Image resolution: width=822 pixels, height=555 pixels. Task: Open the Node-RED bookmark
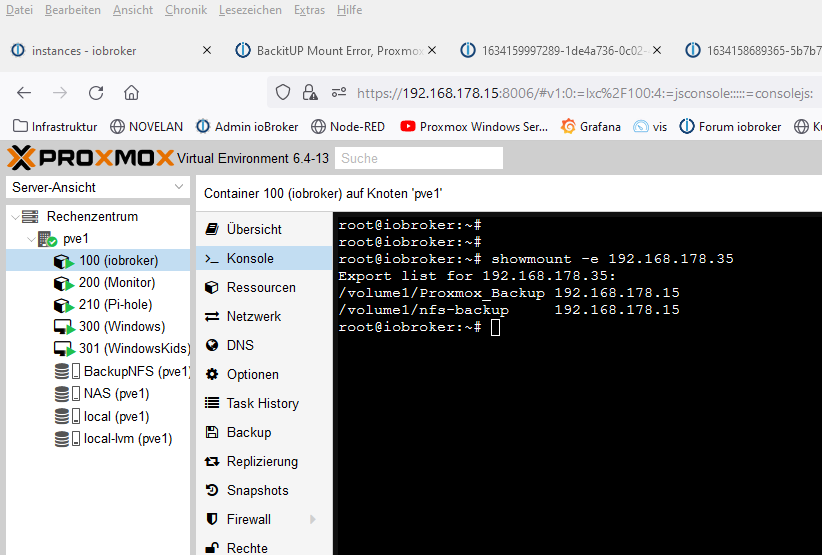pyautogui.click(x=348, y=127)
